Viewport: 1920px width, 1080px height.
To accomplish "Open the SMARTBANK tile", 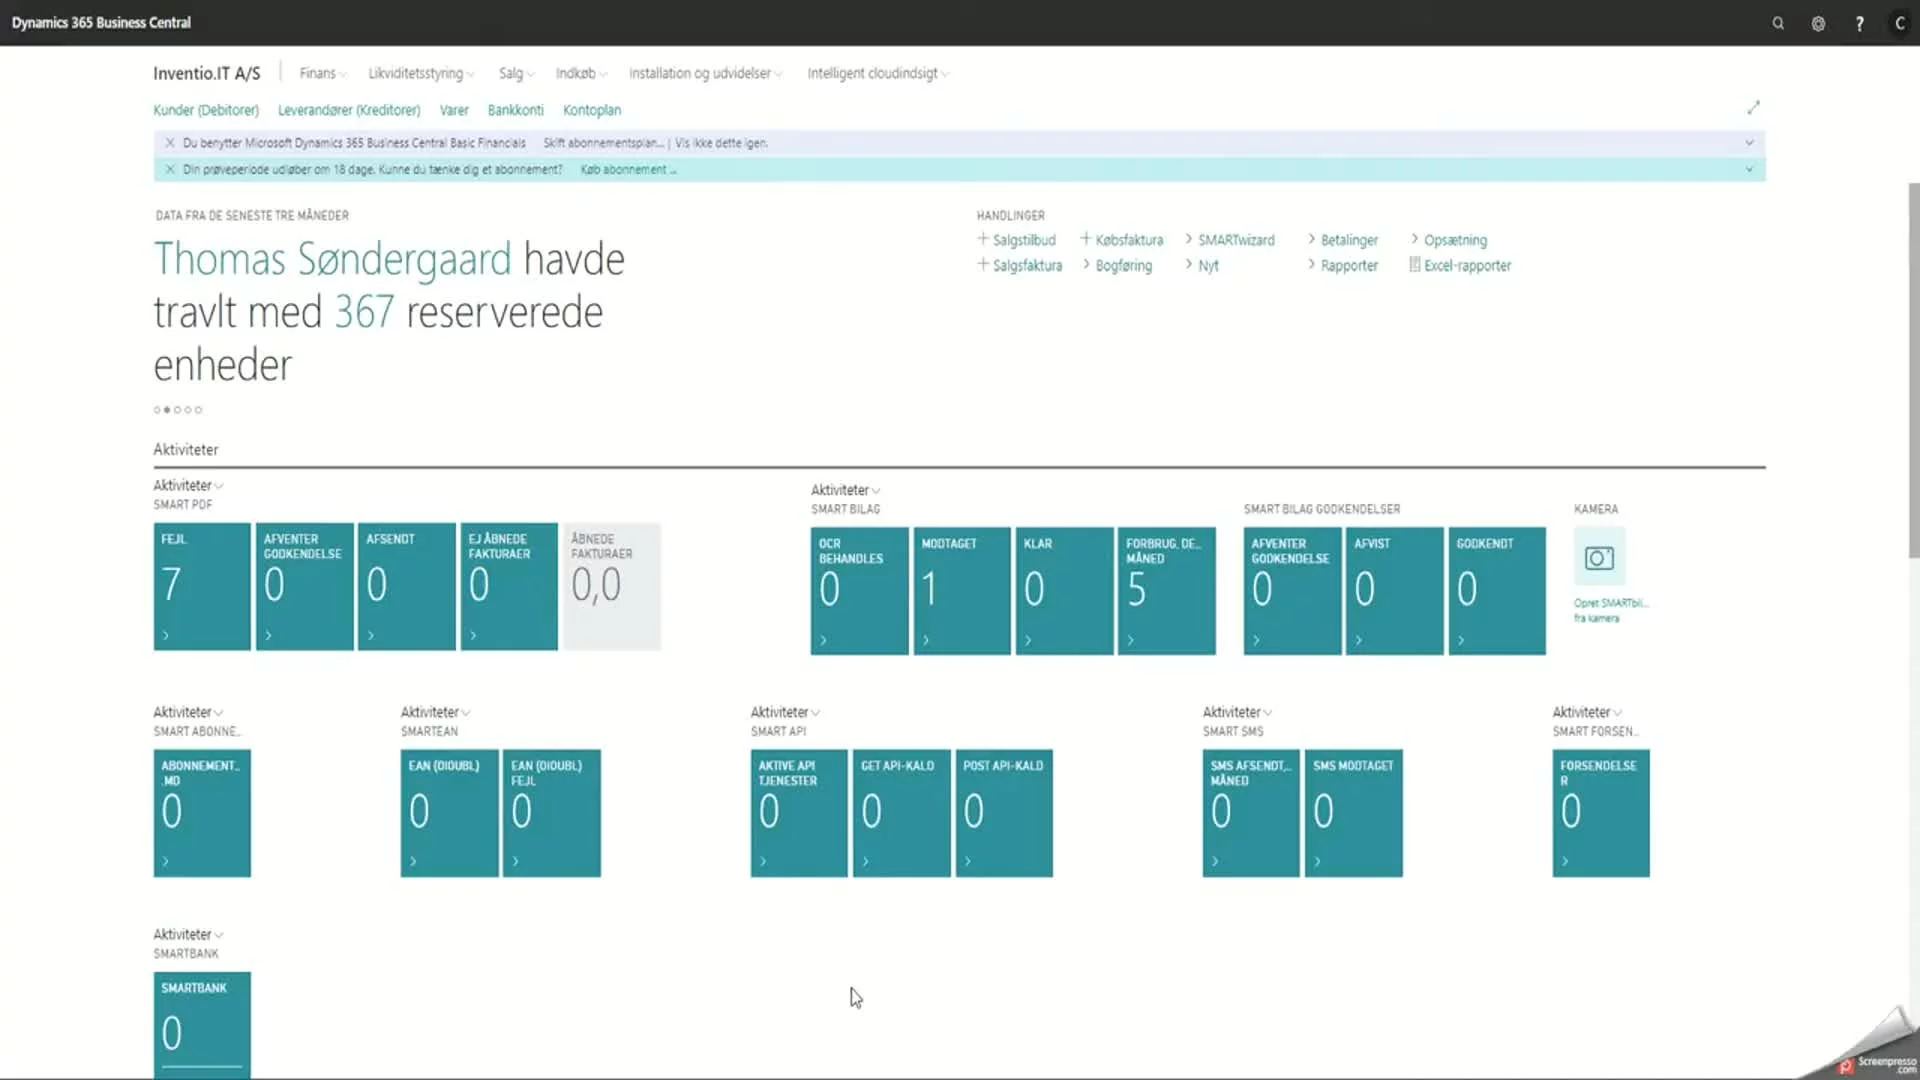I will [202, 1025].
